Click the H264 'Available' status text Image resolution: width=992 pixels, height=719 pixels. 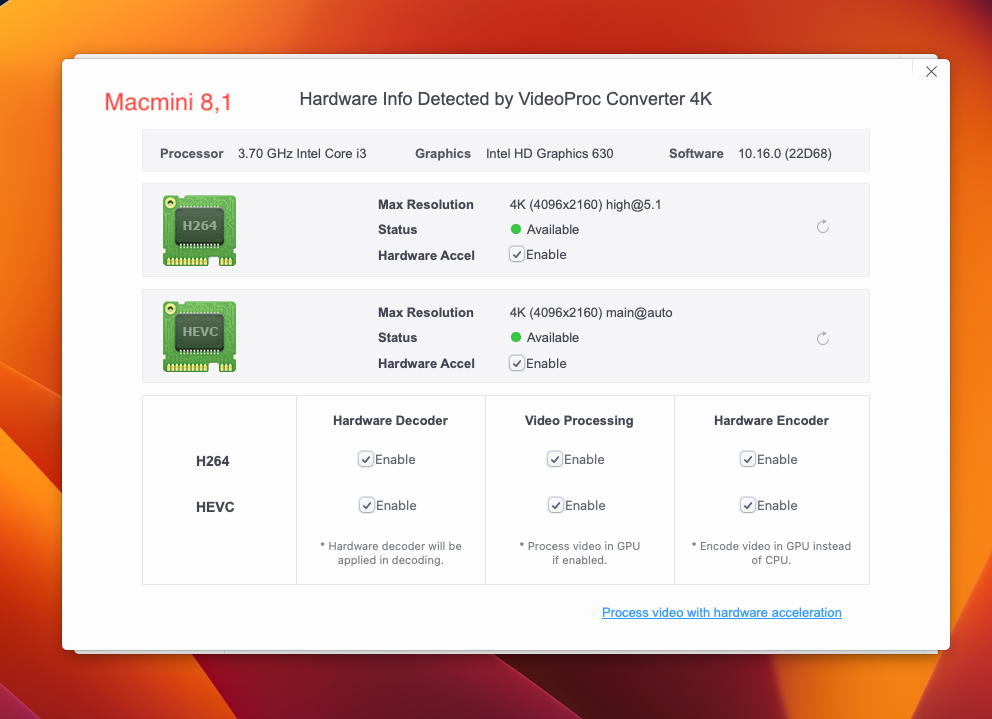pos(553,230)
